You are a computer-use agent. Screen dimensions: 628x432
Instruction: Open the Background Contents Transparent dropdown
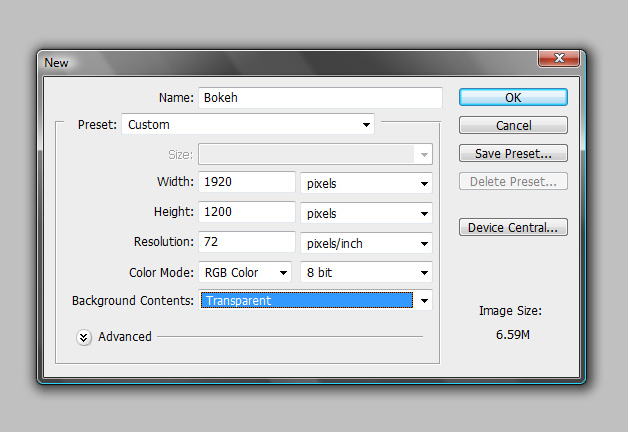(316, 300)
